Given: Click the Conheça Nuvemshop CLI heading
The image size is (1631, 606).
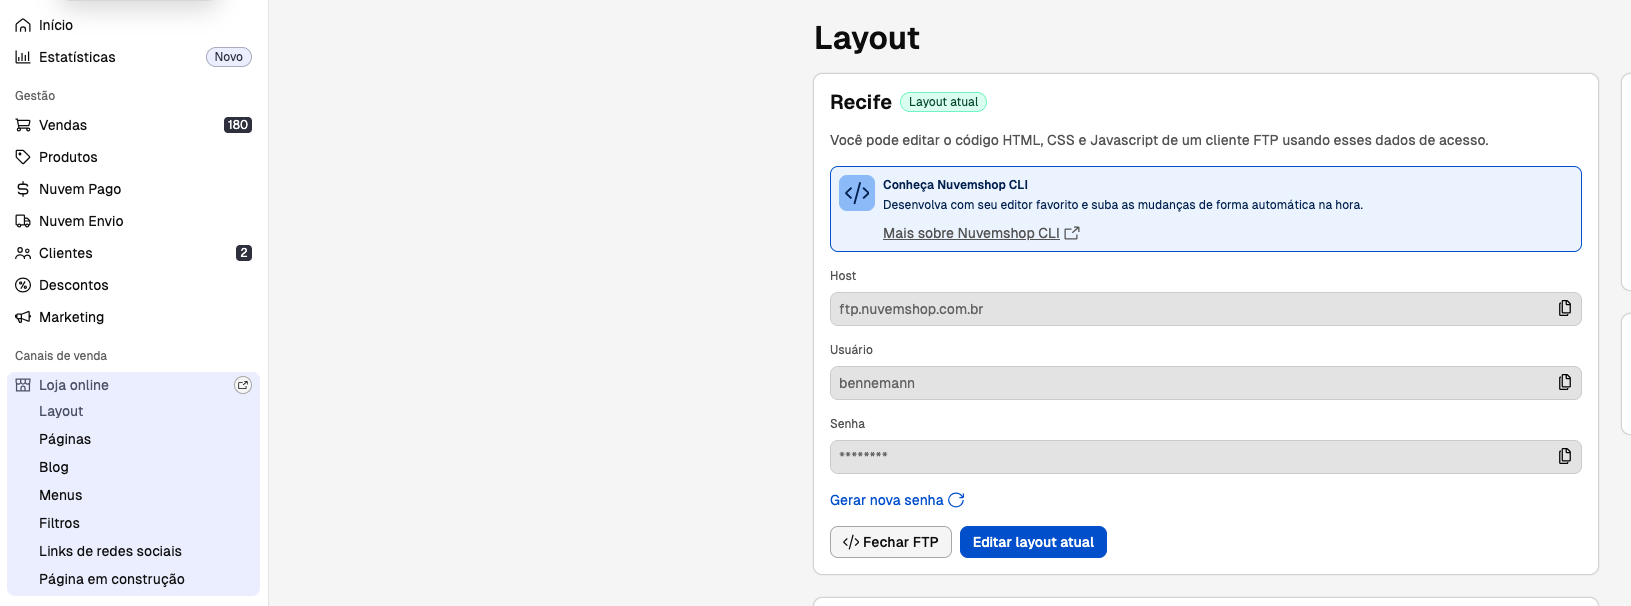Looking at the screenshot, I should coord(955,185).
